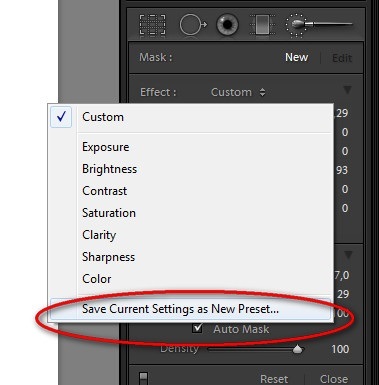The image size is (379, 385).
Task: Open the Effect Custom preset dropdown
Action: point(238,92)
